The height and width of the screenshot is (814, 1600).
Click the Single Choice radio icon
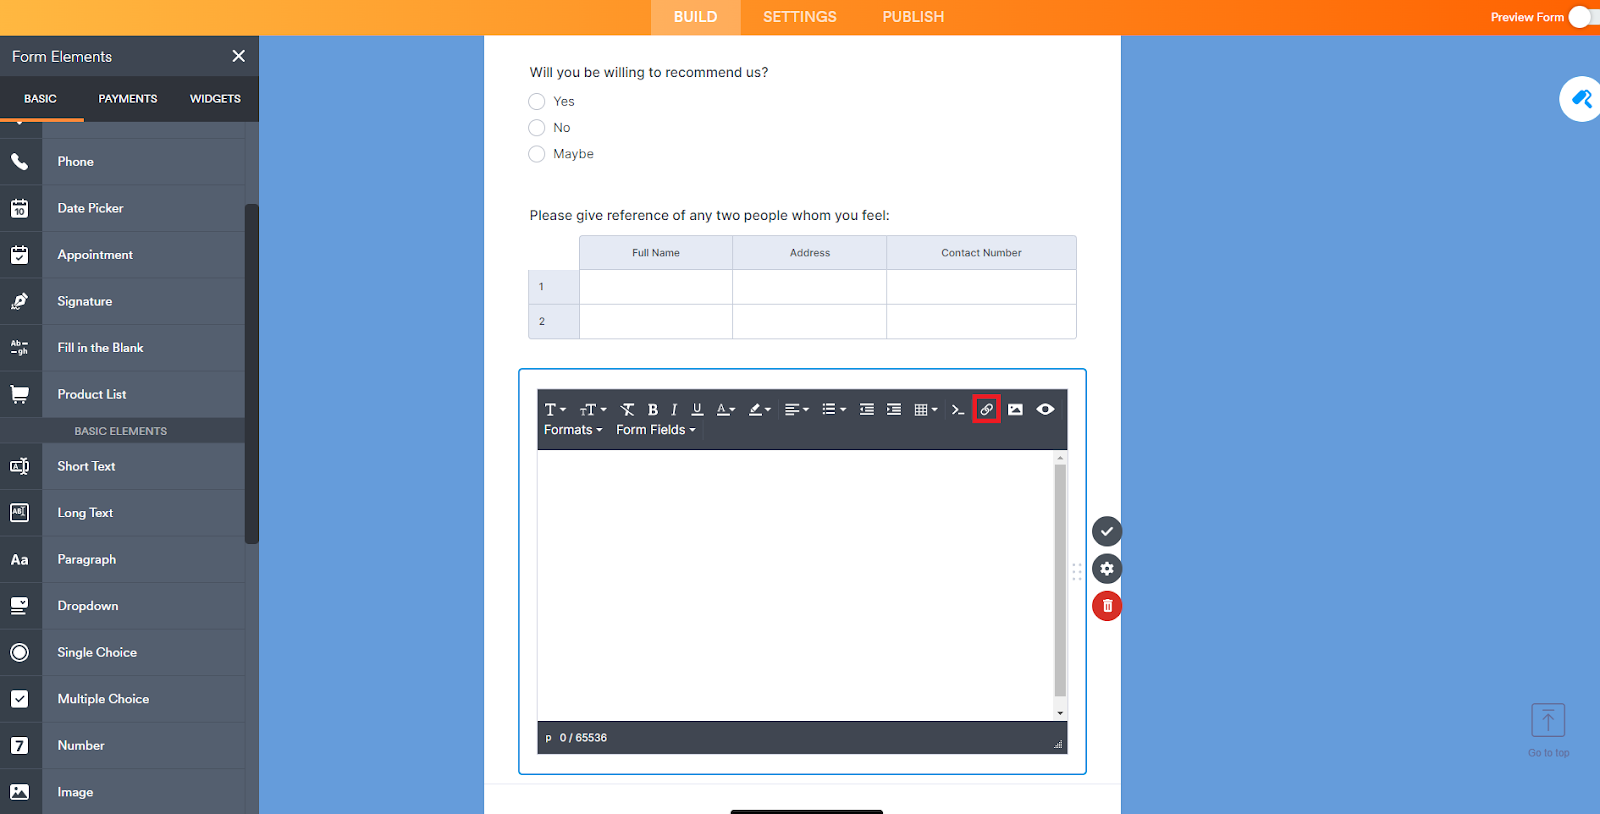[20, 652]
